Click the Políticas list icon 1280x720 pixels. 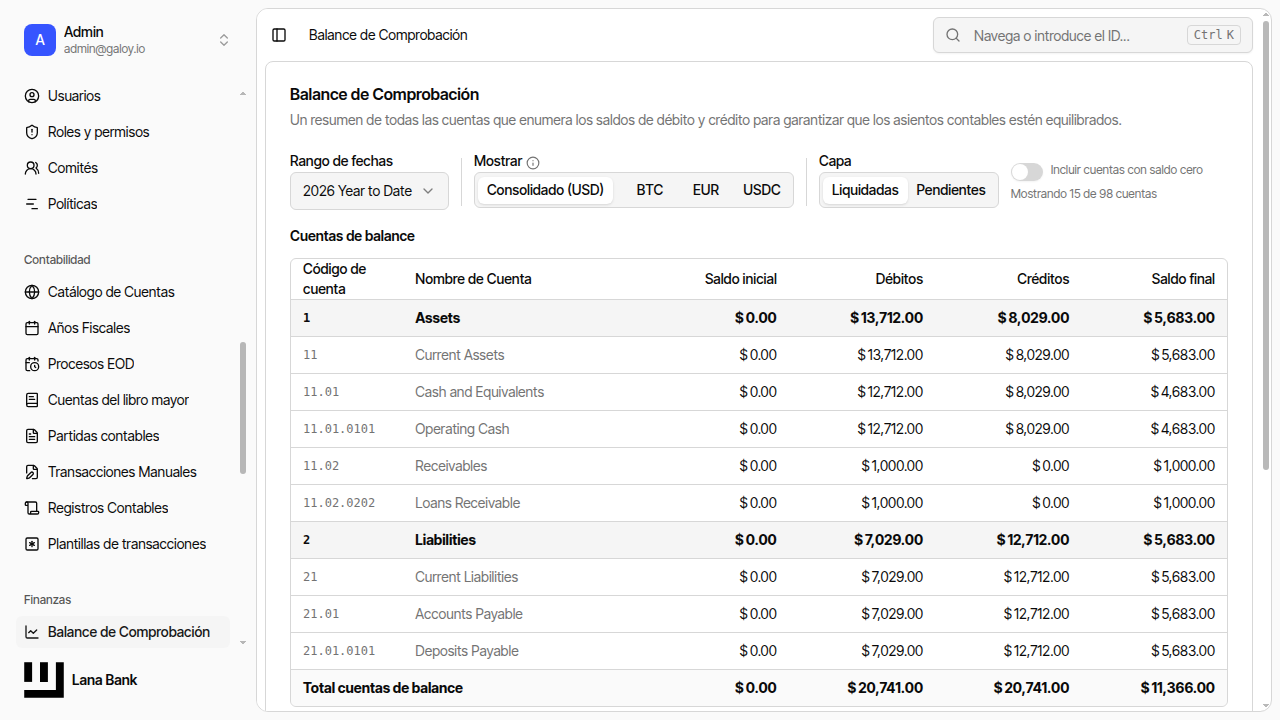click(x=32, y=204)
